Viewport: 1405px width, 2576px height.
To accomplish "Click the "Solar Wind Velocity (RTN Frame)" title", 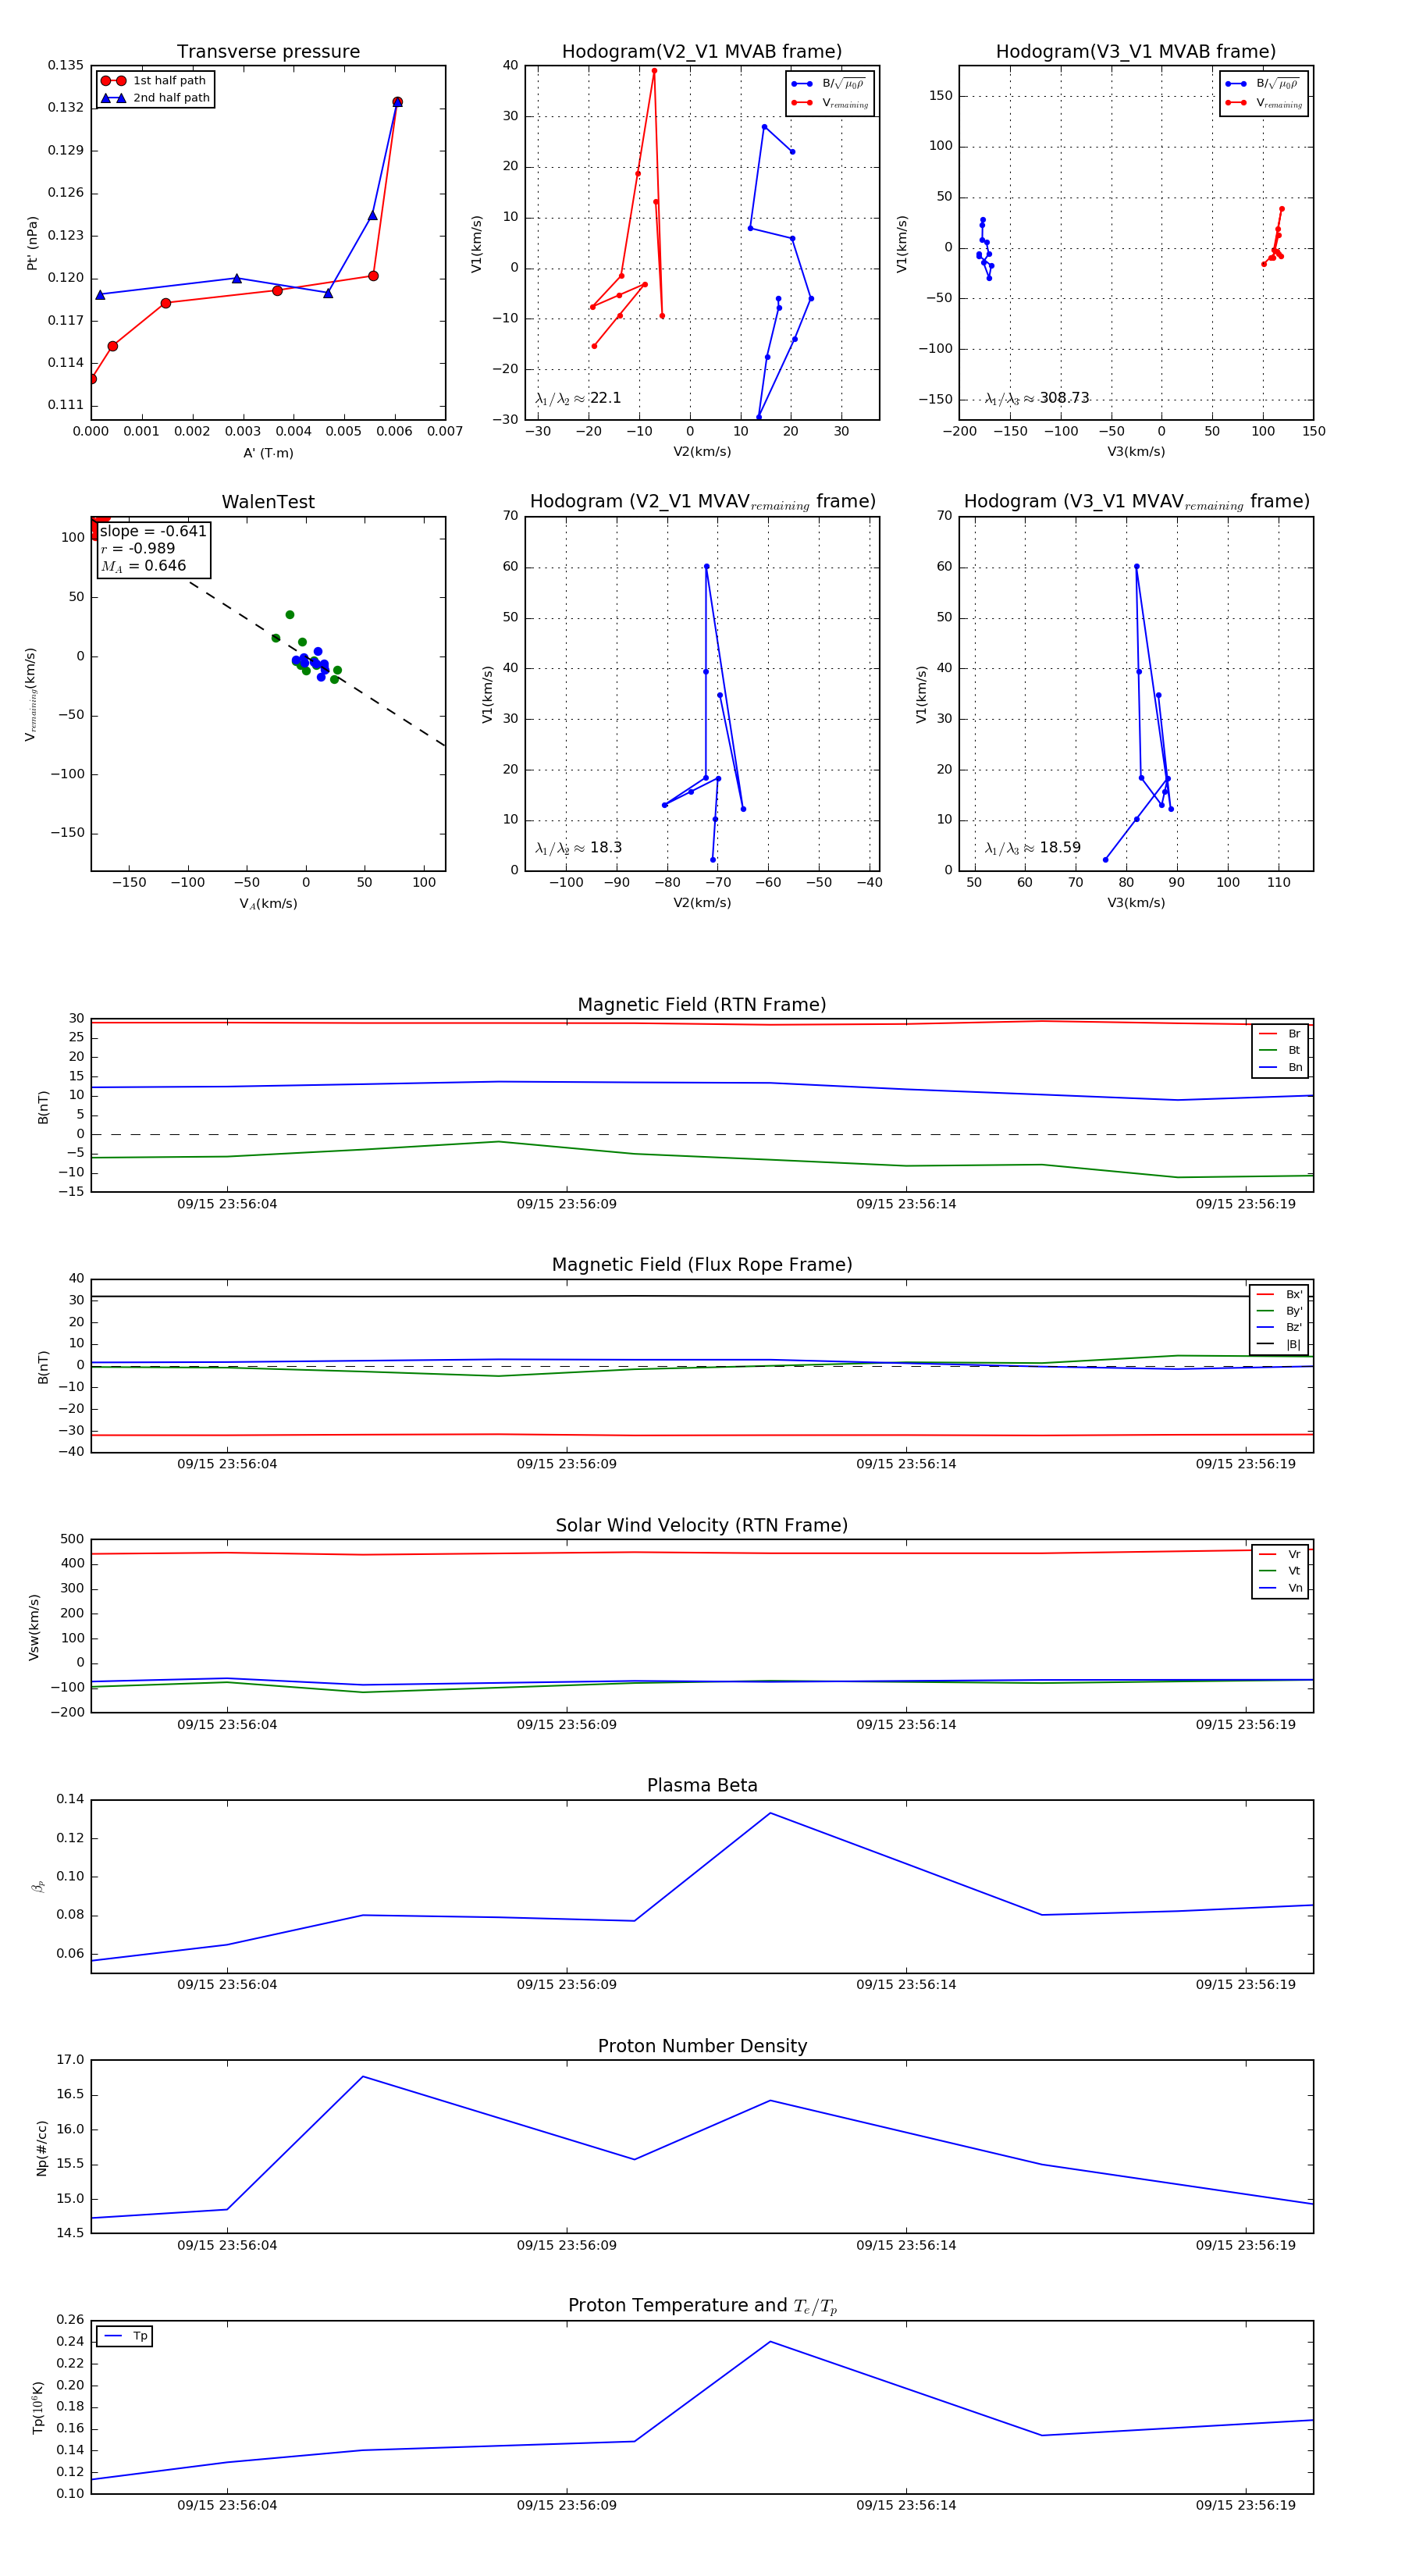I will click(702, 1526).
